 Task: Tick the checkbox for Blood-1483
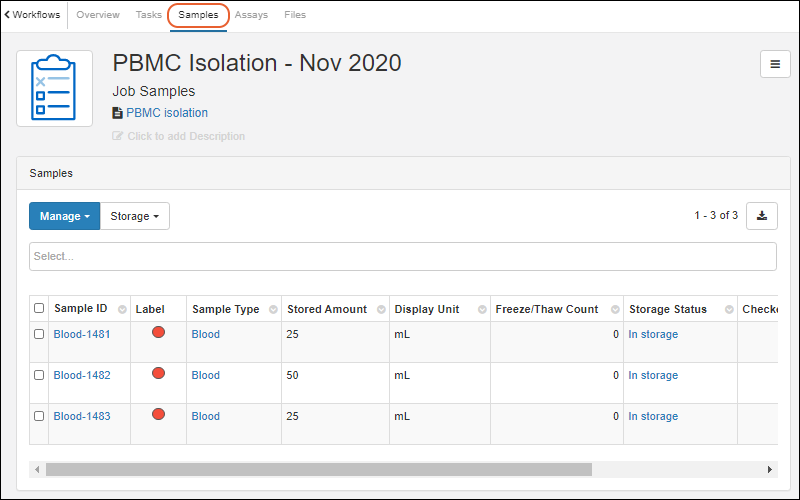[x=39, y=417]
